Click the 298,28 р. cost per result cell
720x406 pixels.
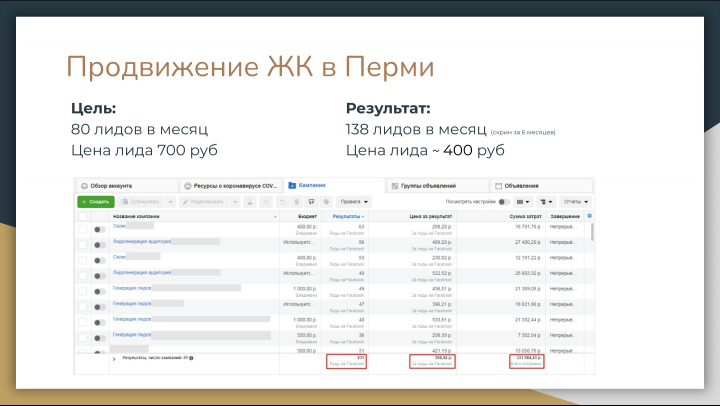coord(442,226)
